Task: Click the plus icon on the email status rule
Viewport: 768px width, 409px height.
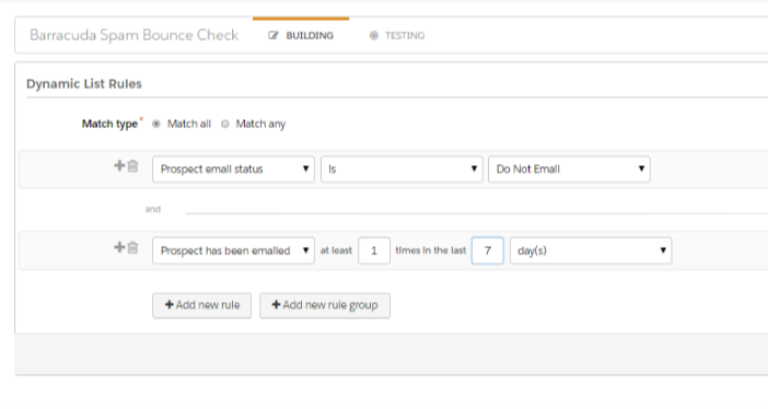Action: (119, 168)
